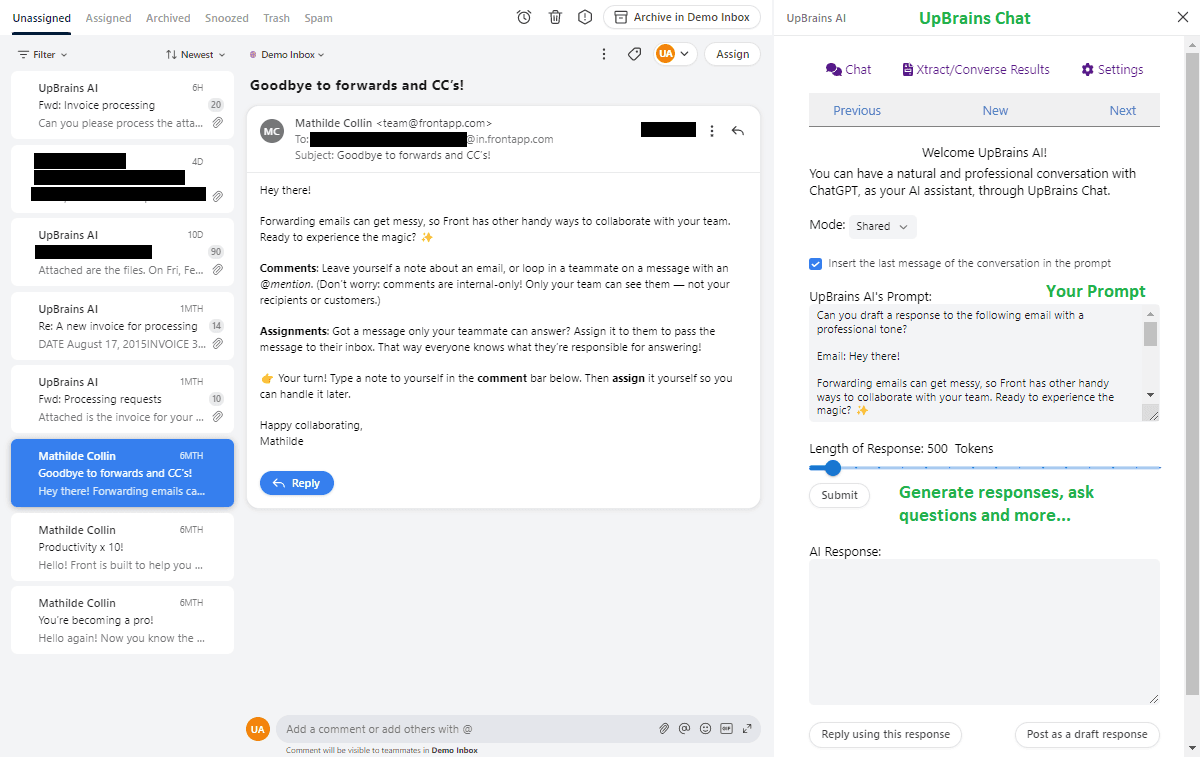Open emoji picker in comment bar
The image size is (1200, 759).
(x=706, y=729)
